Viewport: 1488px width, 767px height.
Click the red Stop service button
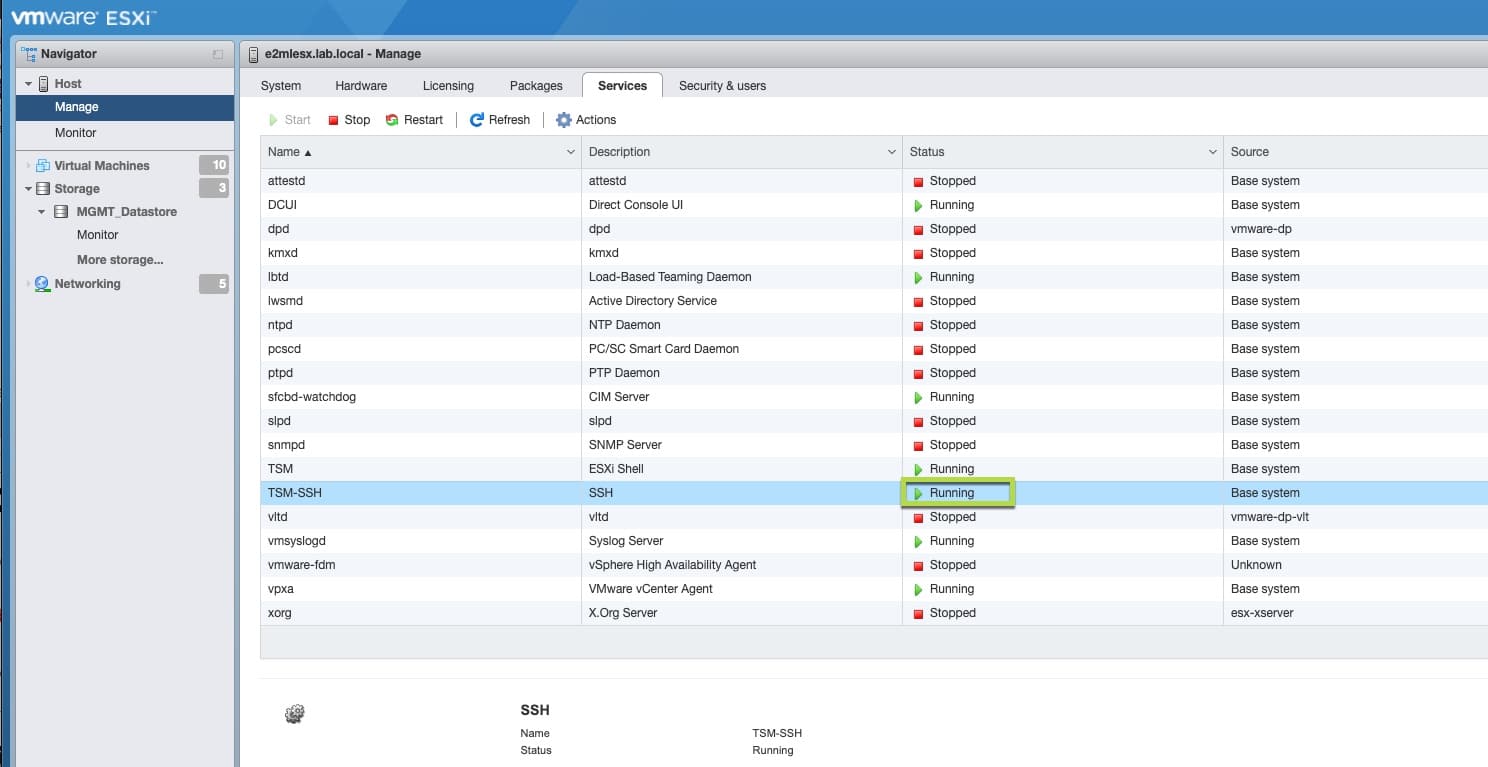(348, 120)
